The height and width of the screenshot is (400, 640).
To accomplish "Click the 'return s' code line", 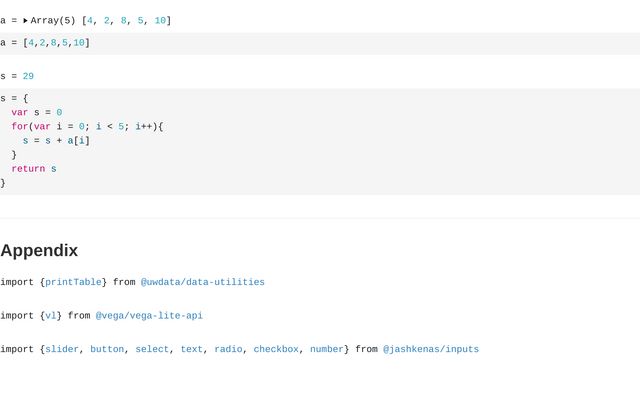I will [x=34, y=169].
